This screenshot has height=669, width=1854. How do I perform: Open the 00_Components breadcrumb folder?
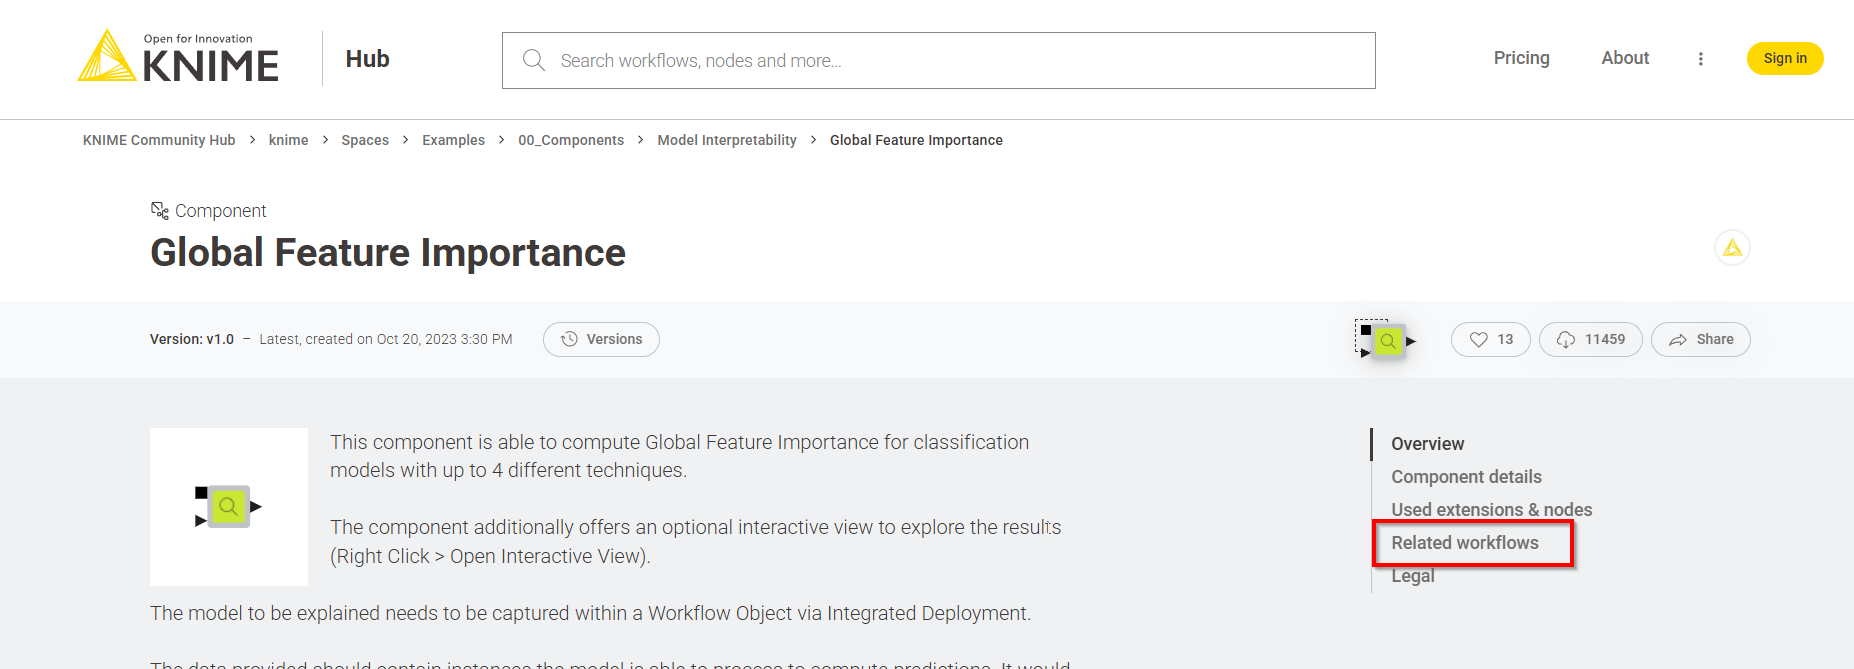coord(571,140)
